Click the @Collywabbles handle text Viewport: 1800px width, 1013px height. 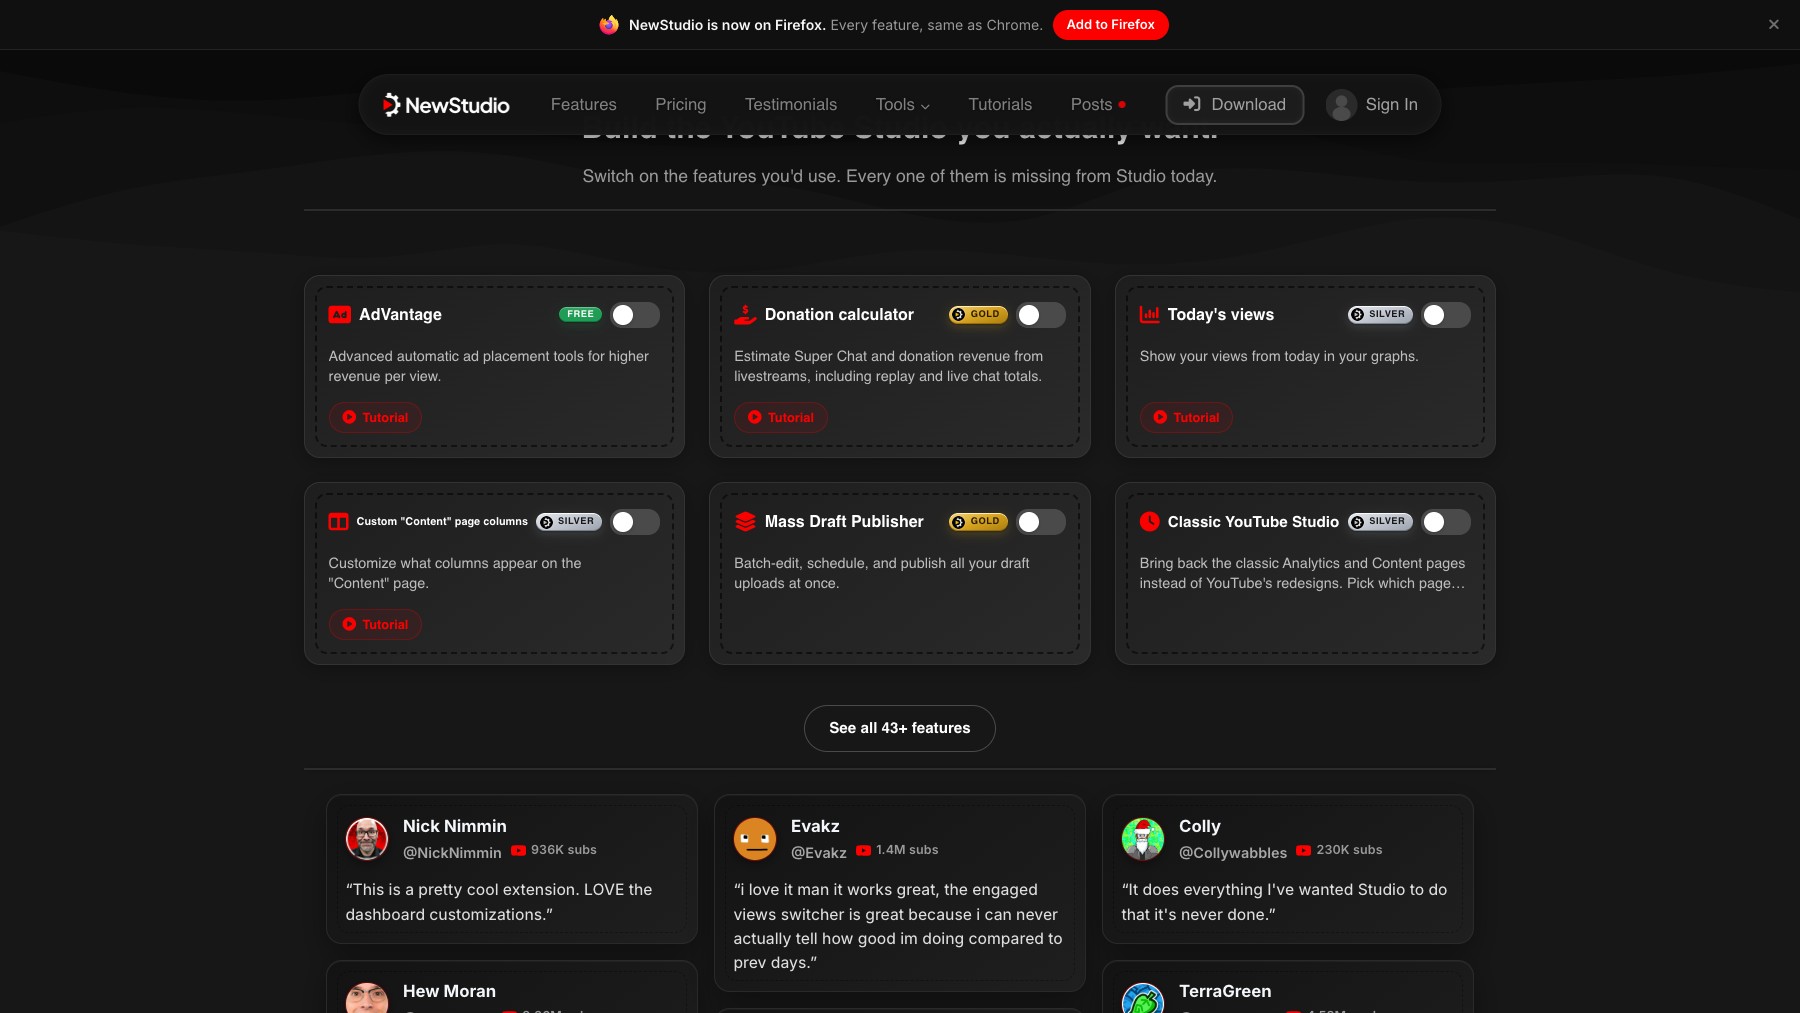point(1233,853)
